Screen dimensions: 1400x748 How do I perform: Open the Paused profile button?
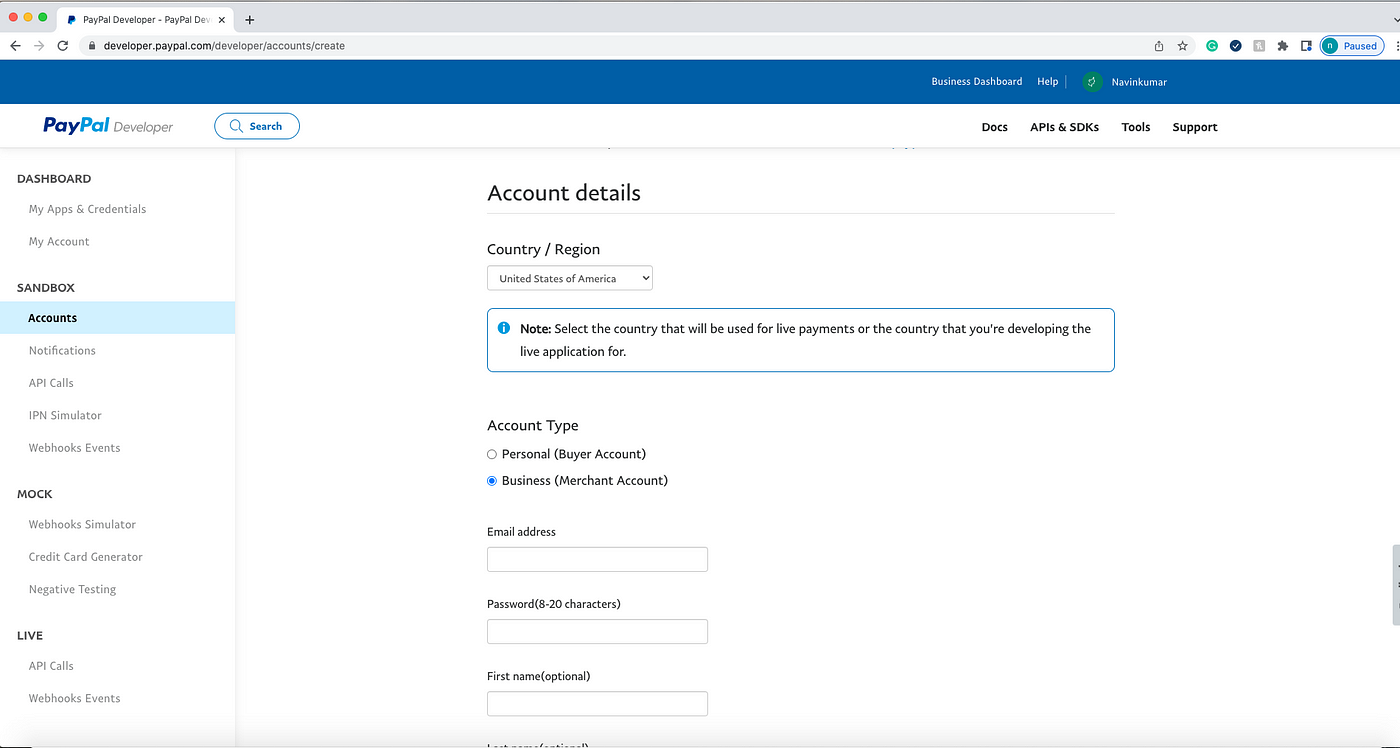pyautogui.click(x=1352, y=46)
